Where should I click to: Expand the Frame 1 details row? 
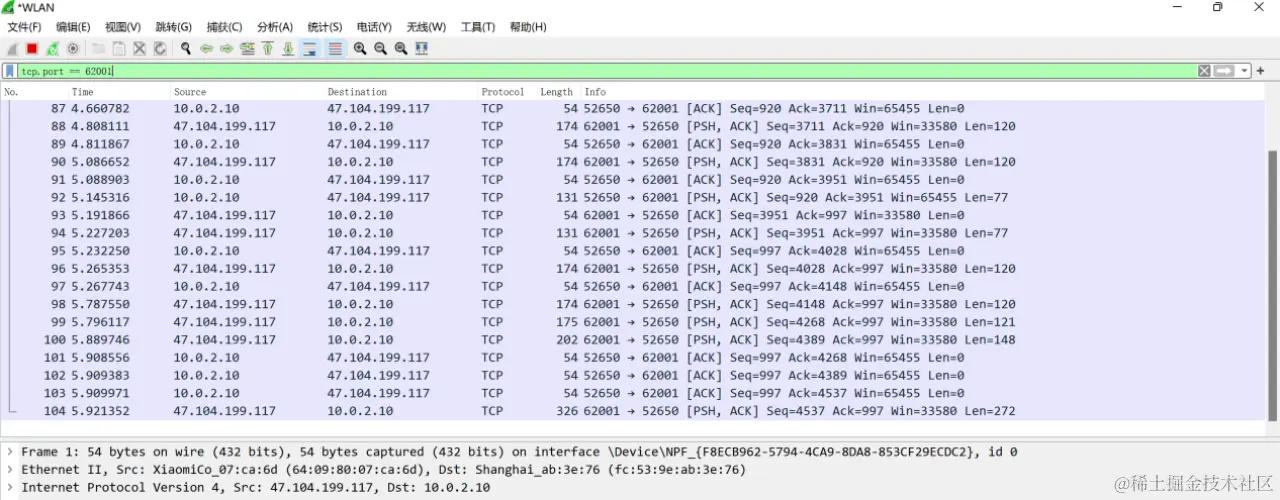pos(9,452)
